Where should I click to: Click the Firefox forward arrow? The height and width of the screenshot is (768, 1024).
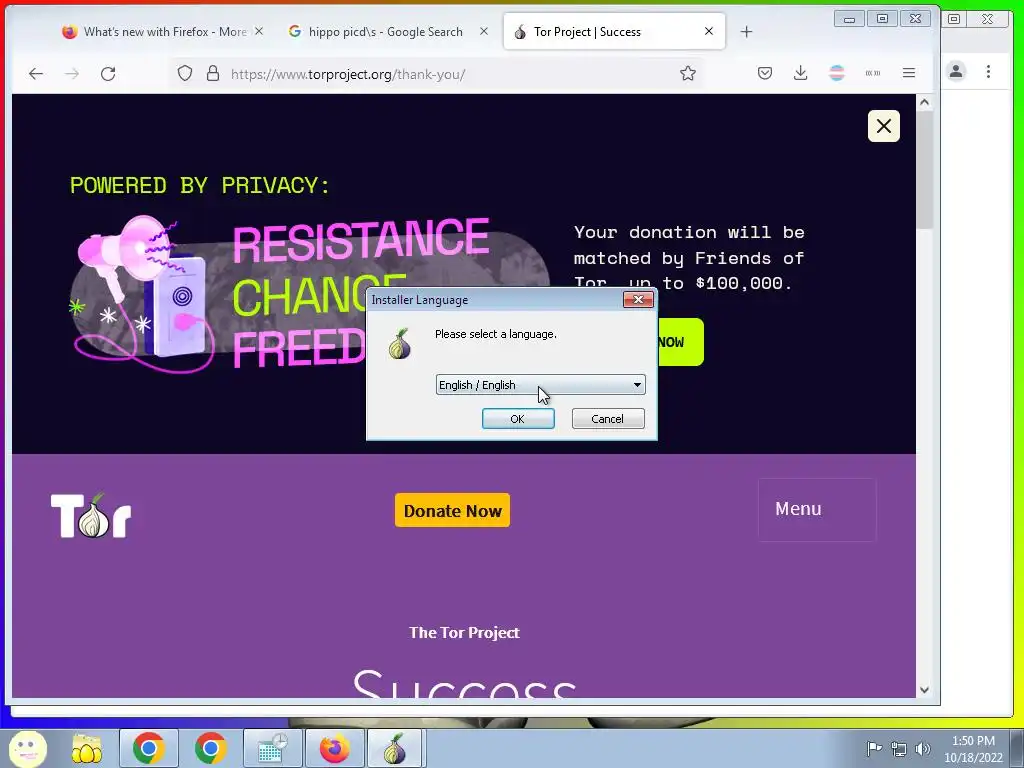tap(72, 74)
